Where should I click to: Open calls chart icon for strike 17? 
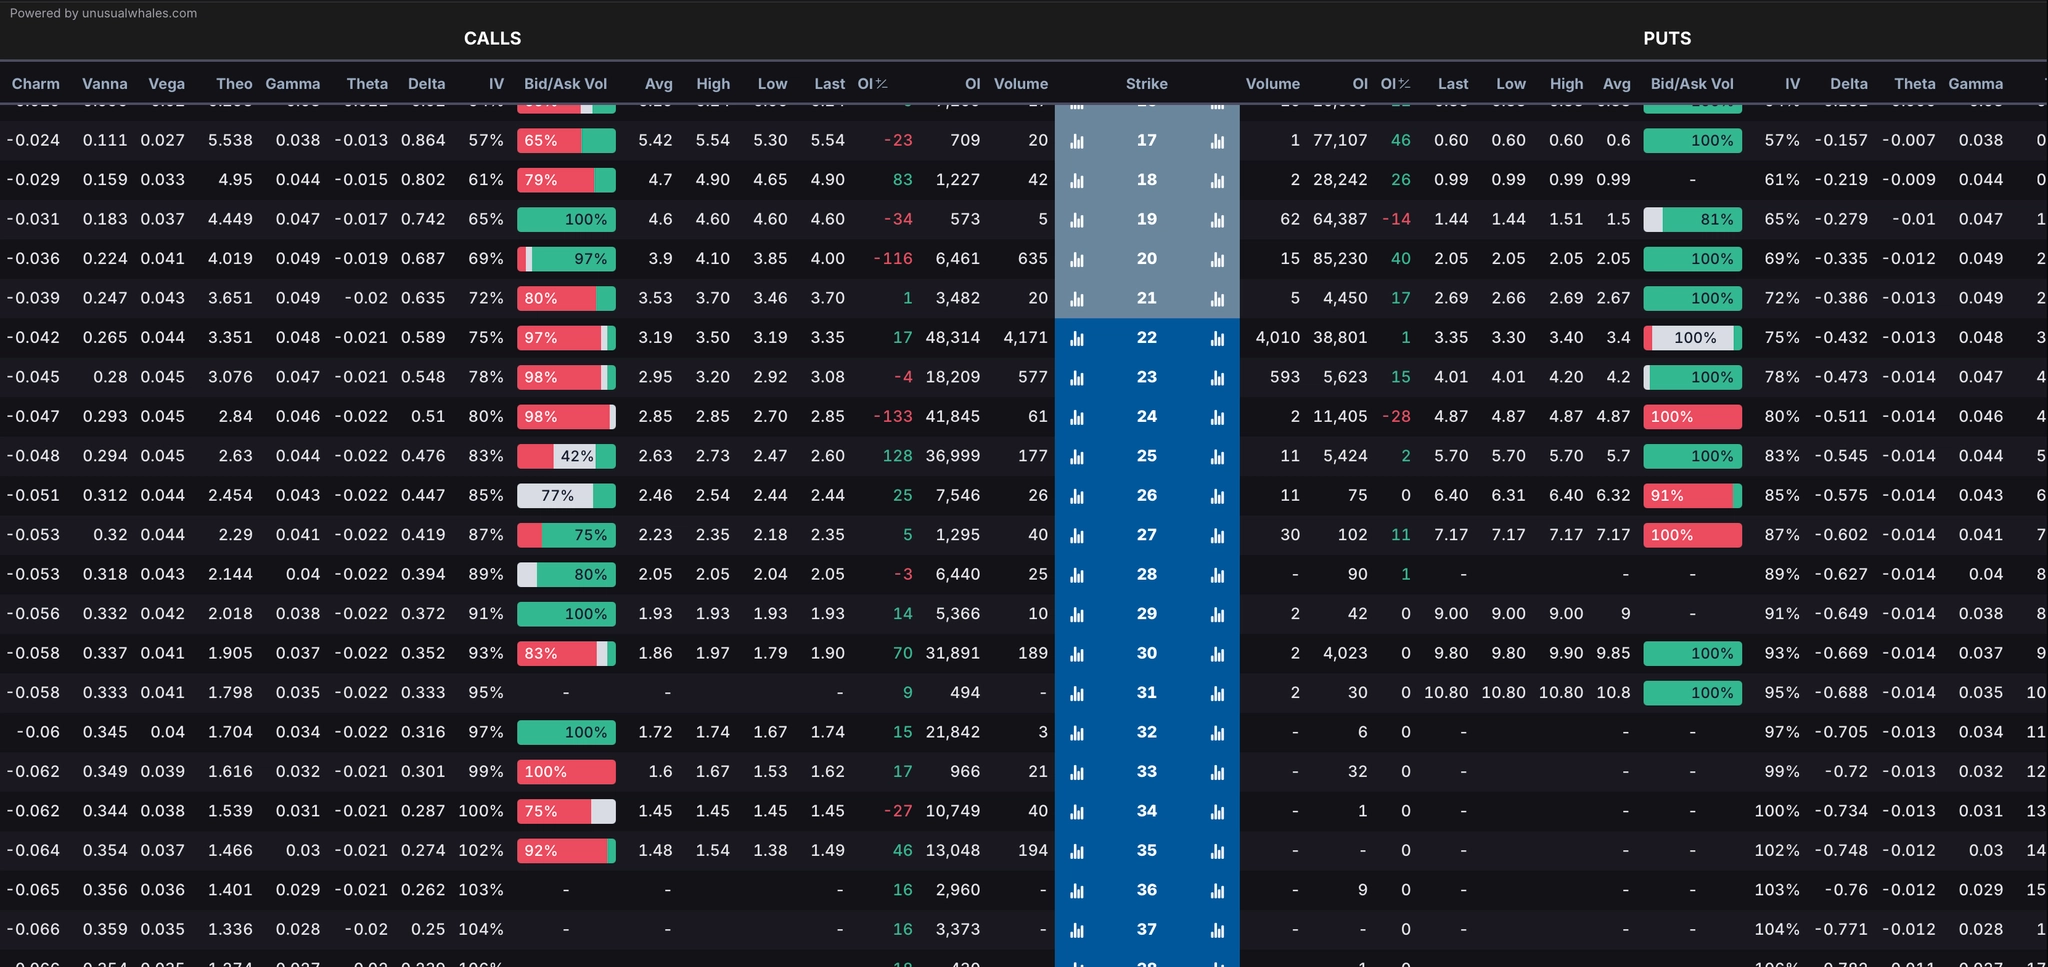pyautogui.click(x=1077, y=141)
